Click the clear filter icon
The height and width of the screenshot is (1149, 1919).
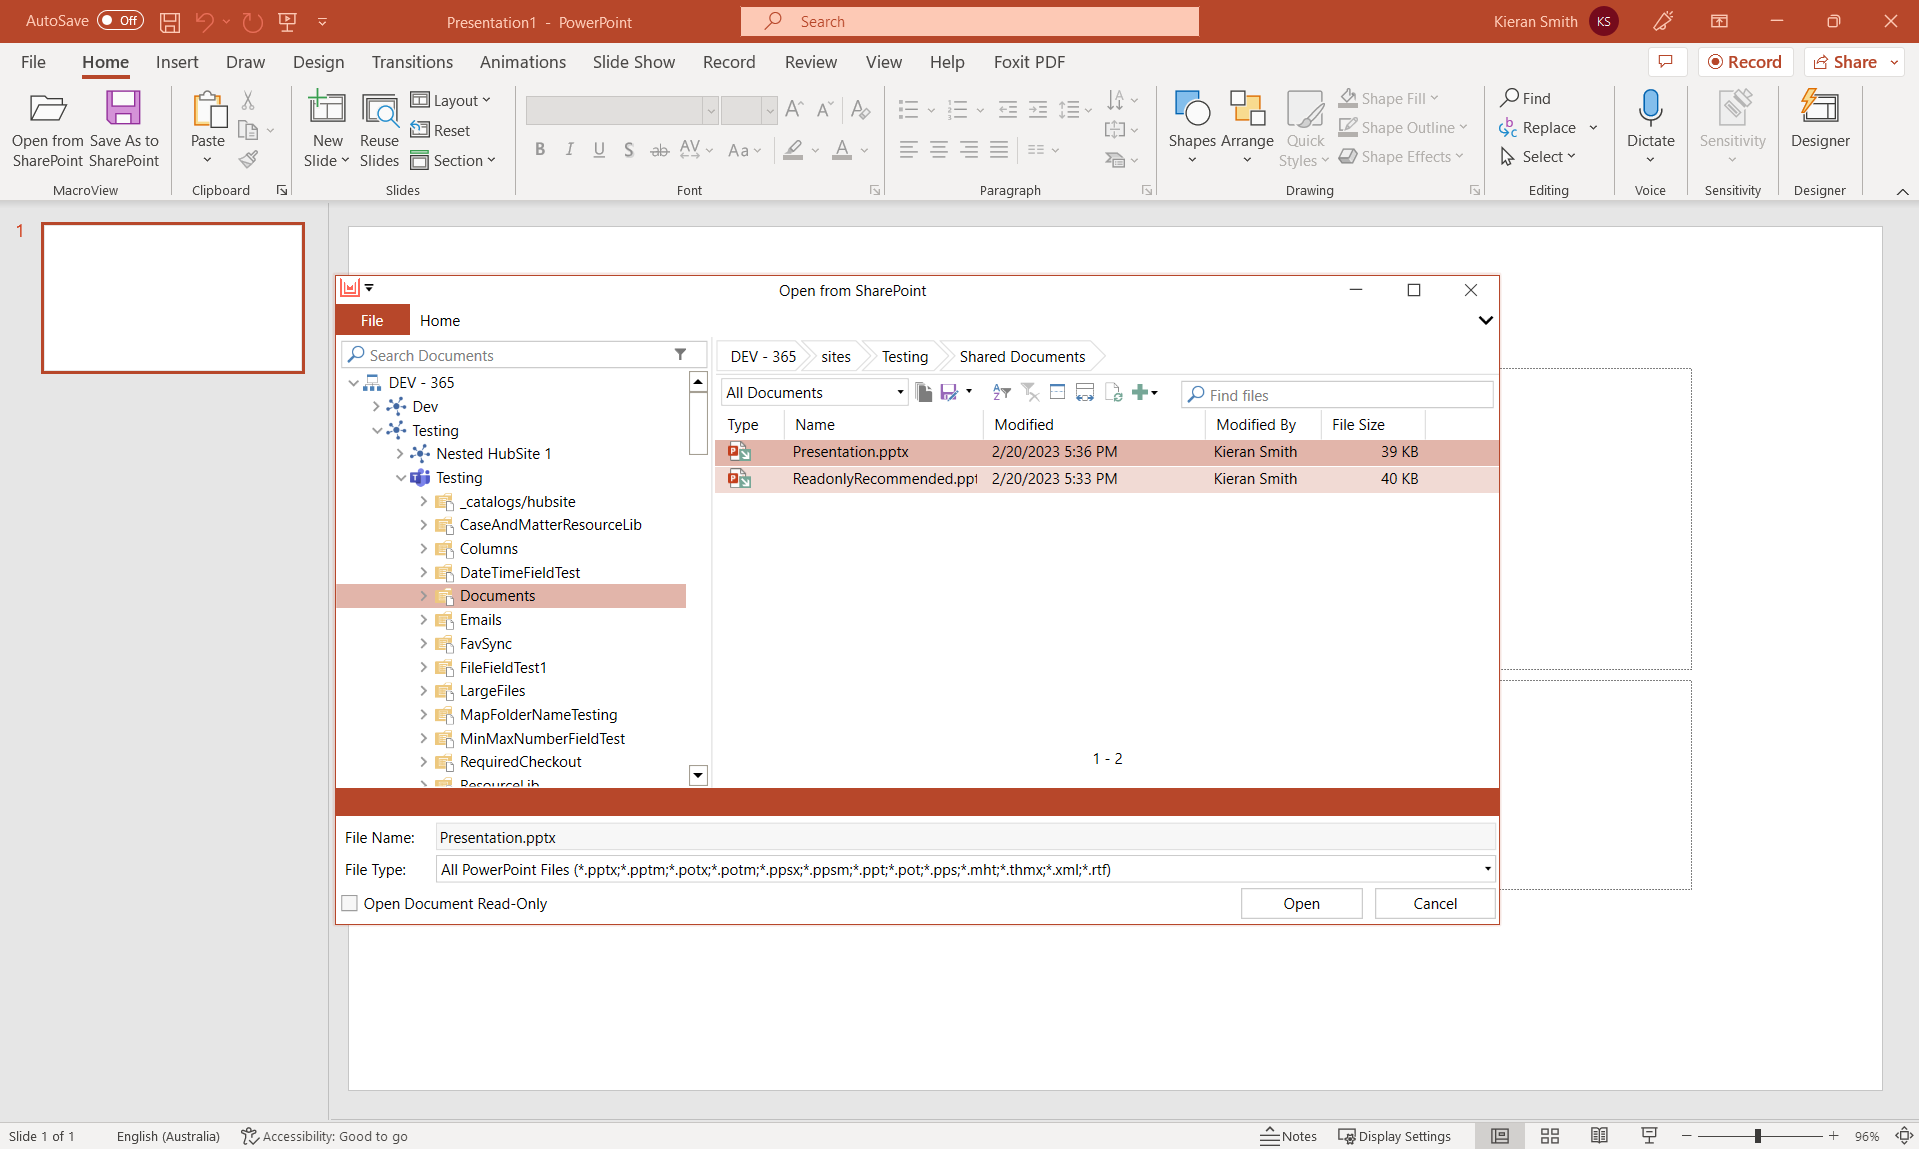1030,392
